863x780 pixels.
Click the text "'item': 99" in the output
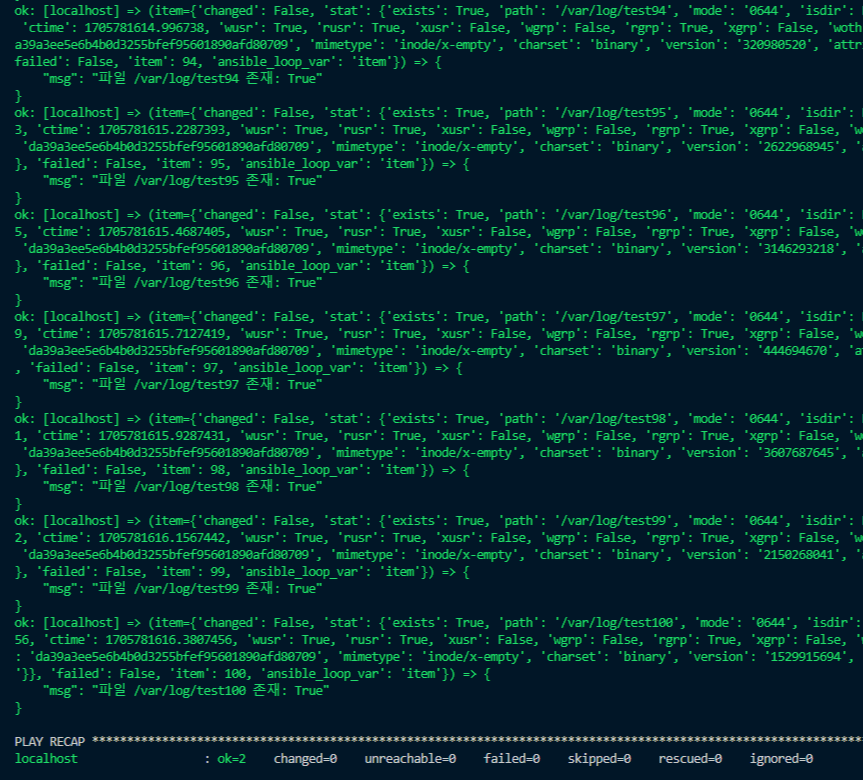(189, 571)
